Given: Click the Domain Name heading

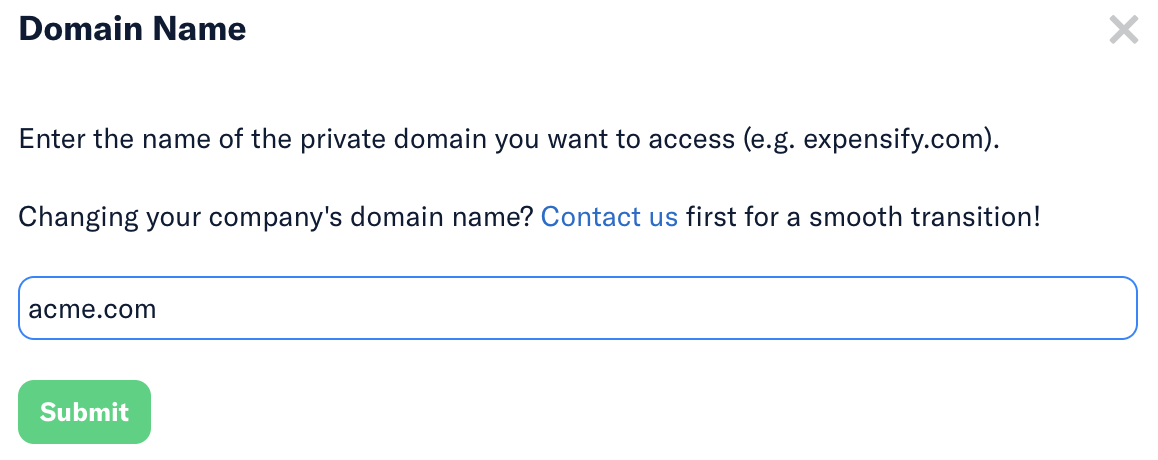Looking at the screenshot, I should [x=132, y=29].
